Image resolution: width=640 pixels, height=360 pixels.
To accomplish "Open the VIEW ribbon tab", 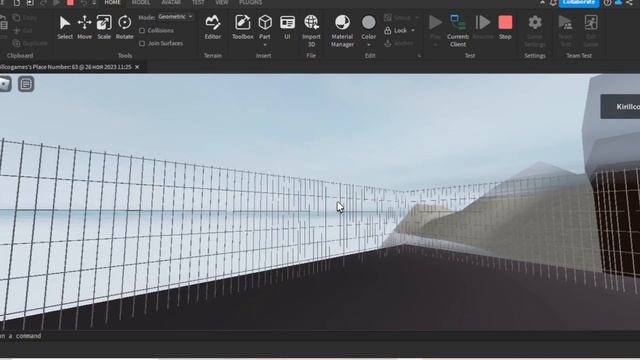I will tap(222, 2).
